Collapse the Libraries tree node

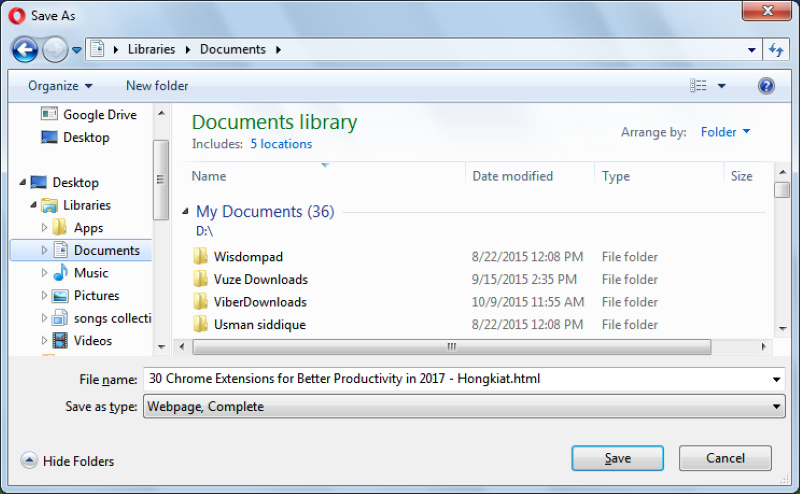point(33,205)
